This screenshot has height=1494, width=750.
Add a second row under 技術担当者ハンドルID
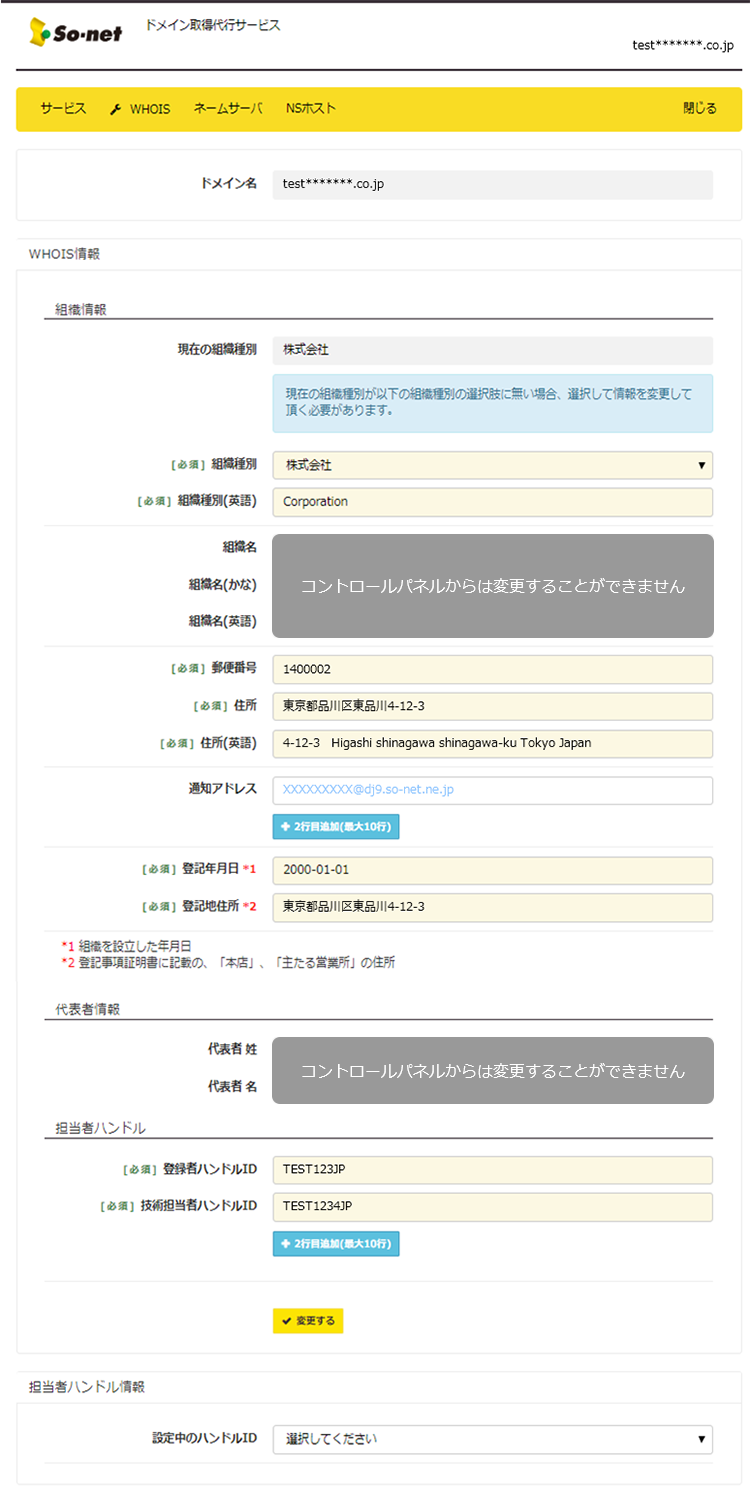tap(336, 1244)
